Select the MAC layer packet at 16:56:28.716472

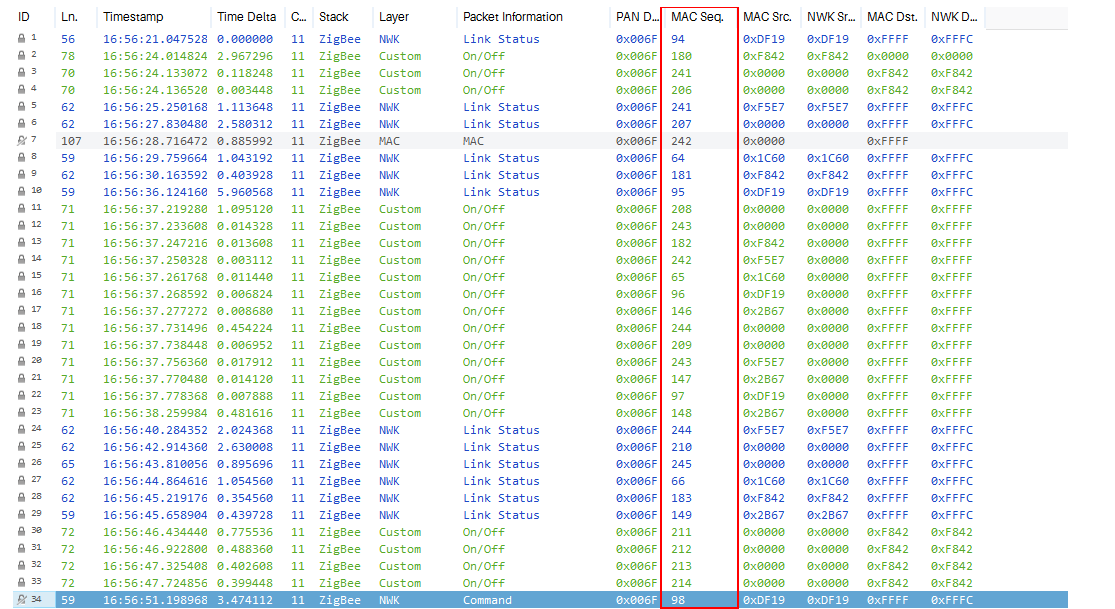pos(540,141)
